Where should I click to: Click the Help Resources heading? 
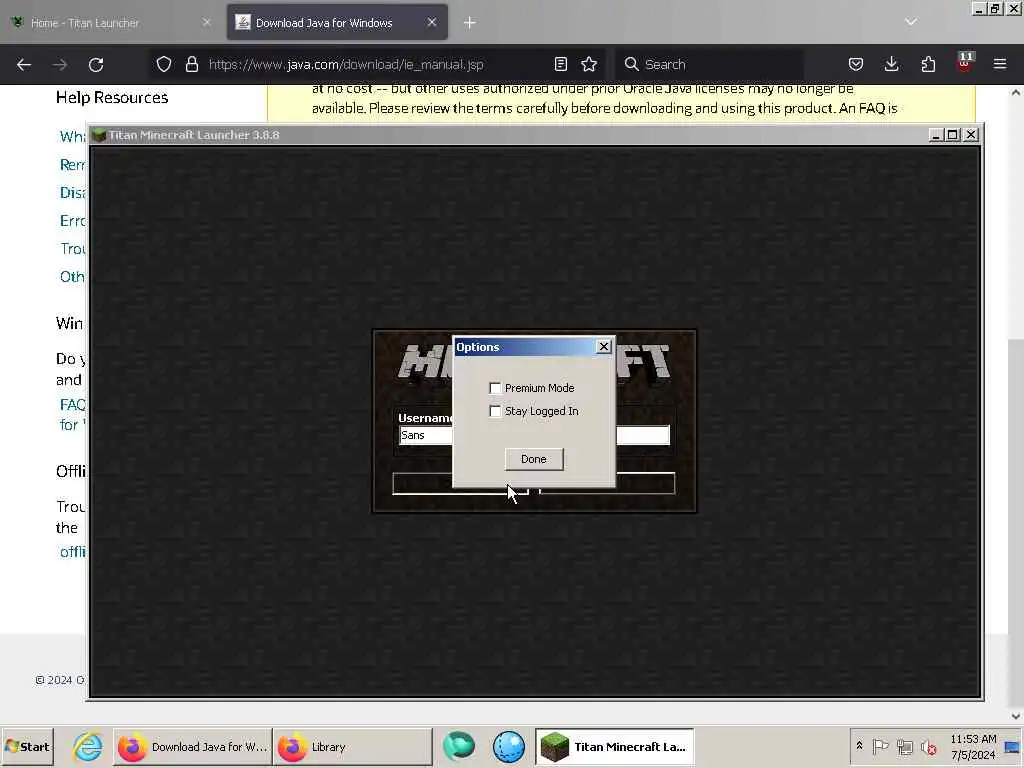(x=112, y=97)
